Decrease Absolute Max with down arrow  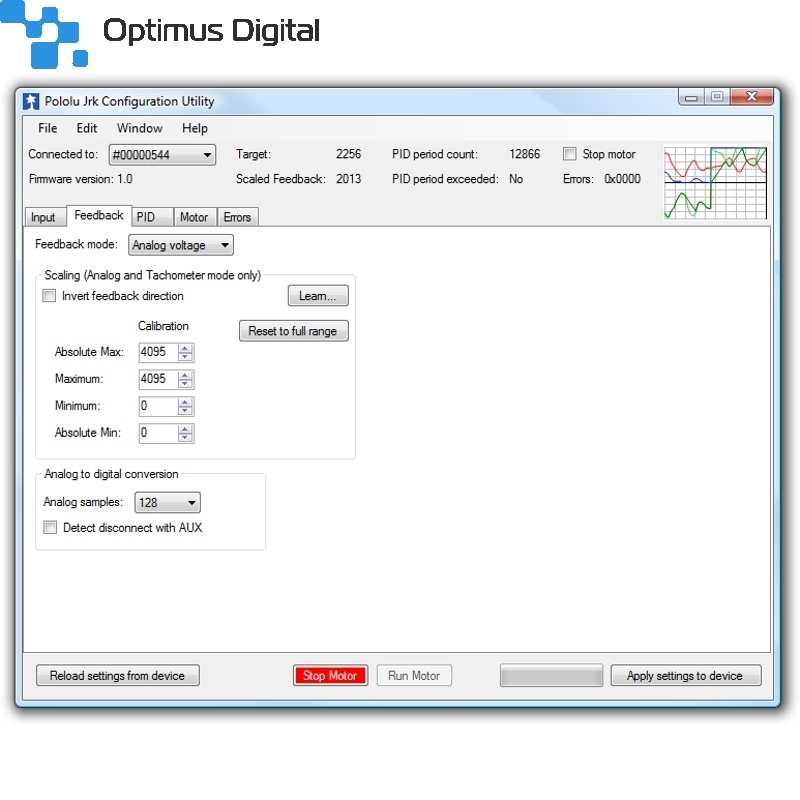pos(185,356)
